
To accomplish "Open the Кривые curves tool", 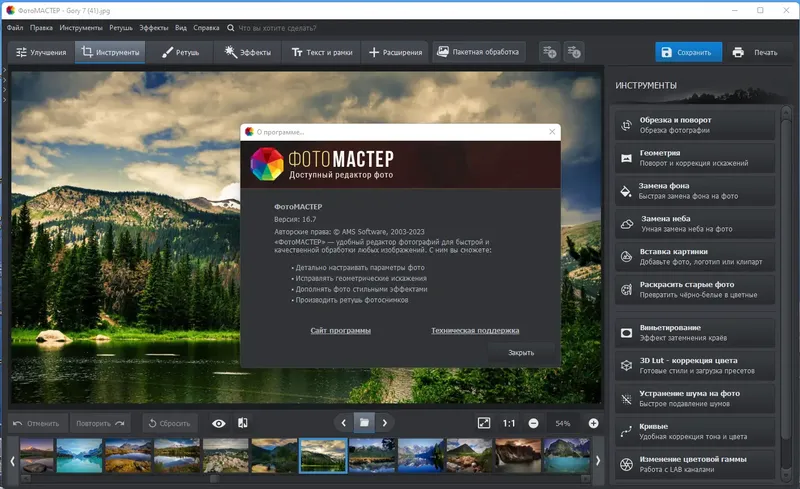I will 694,431.
